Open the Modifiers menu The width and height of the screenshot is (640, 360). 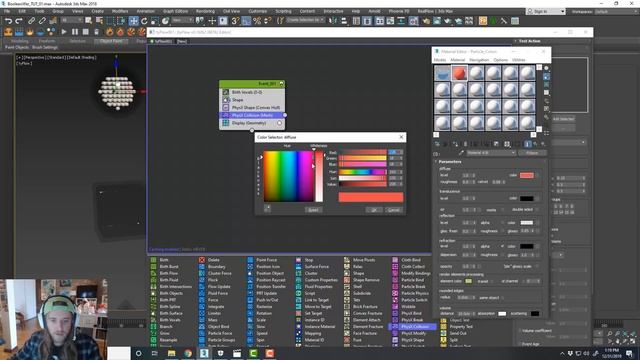(120, 11)
